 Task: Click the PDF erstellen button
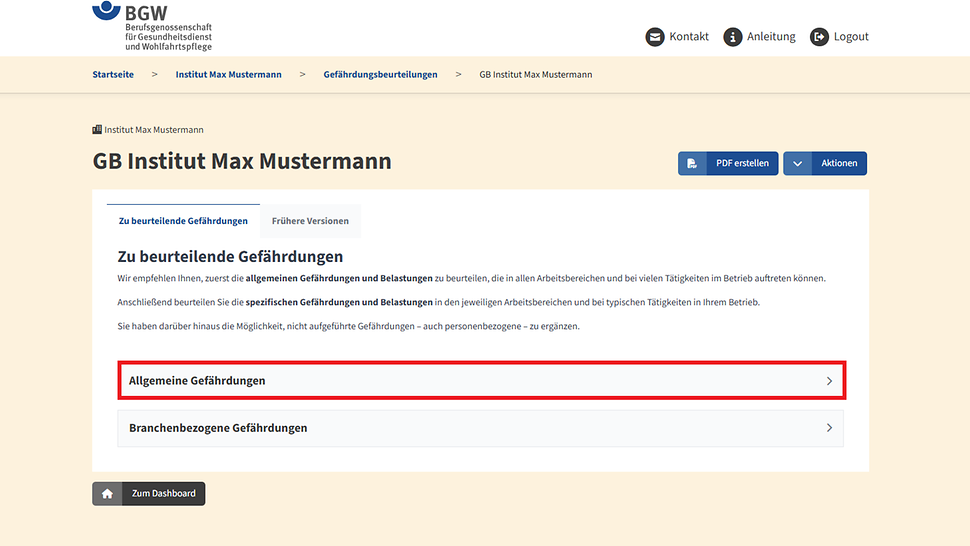[x=728, y=163]
